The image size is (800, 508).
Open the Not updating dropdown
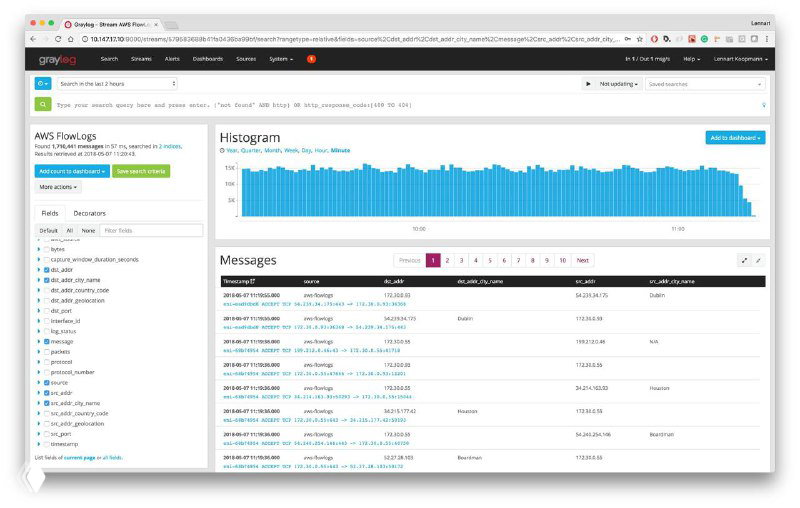pos(618,84)
